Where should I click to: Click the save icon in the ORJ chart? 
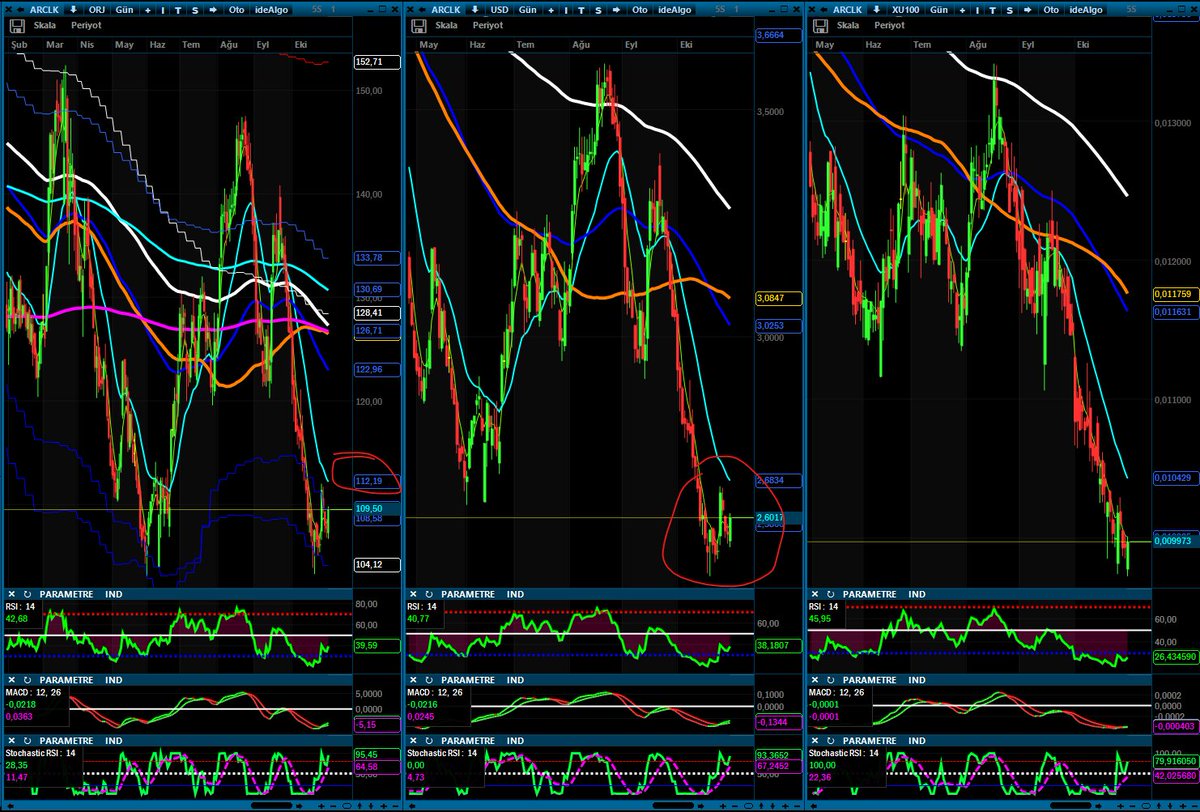[17, 26]
